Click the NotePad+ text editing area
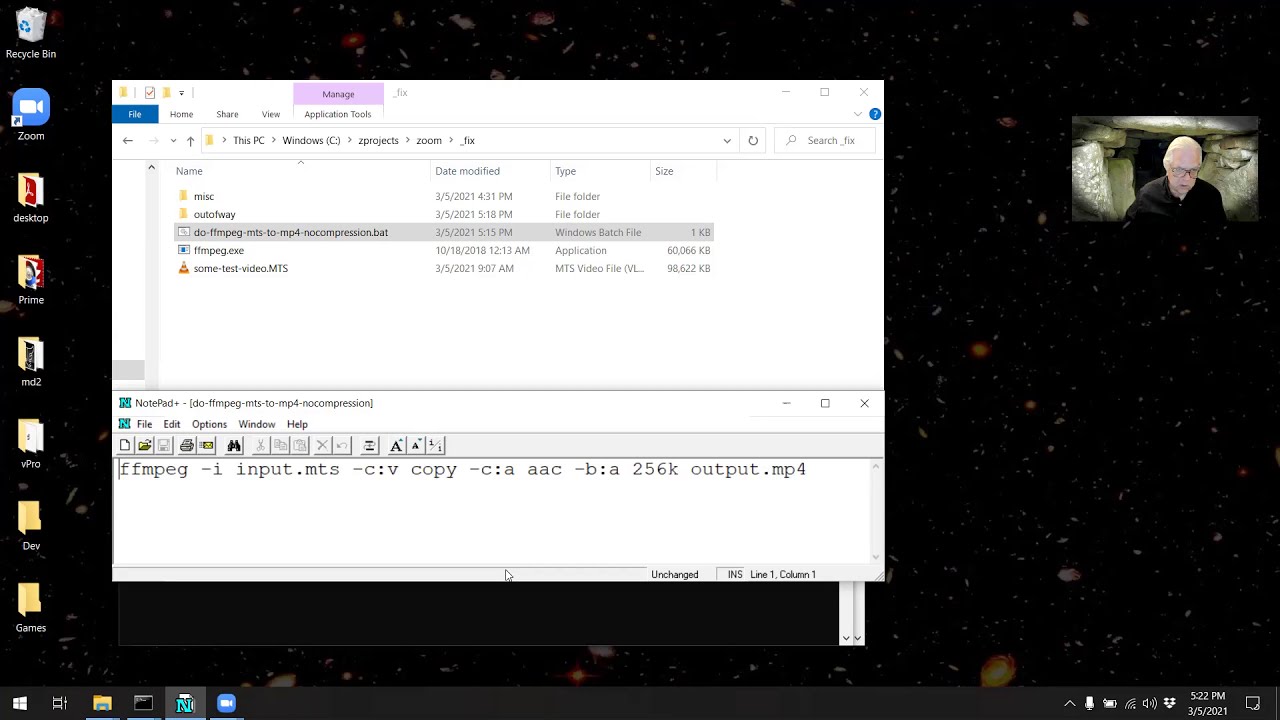 click(x=493, y=511)
